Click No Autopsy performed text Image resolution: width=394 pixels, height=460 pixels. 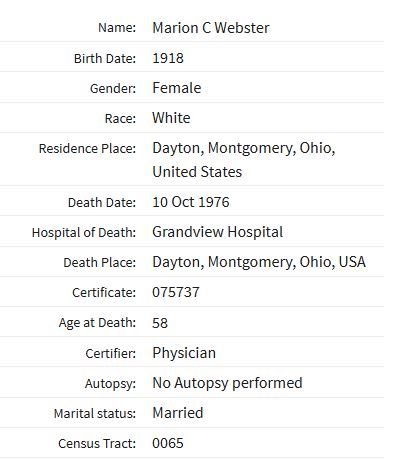[x=227, y=383]
